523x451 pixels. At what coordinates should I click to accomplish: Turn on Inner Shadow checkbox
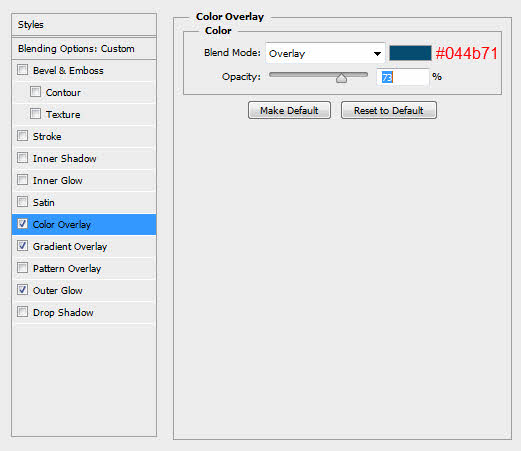[x=22, y=158]
